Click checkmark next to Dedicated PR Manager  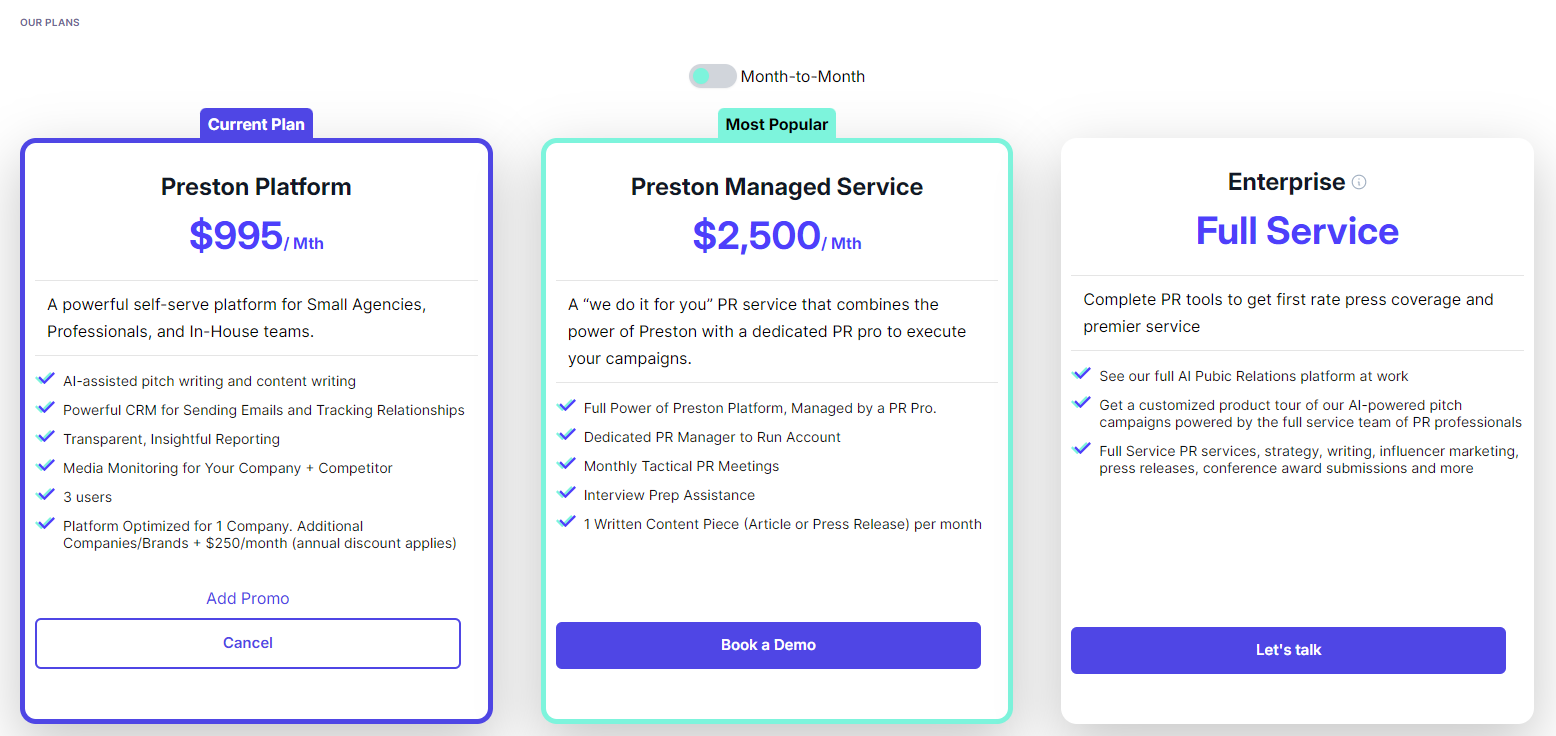566,435
